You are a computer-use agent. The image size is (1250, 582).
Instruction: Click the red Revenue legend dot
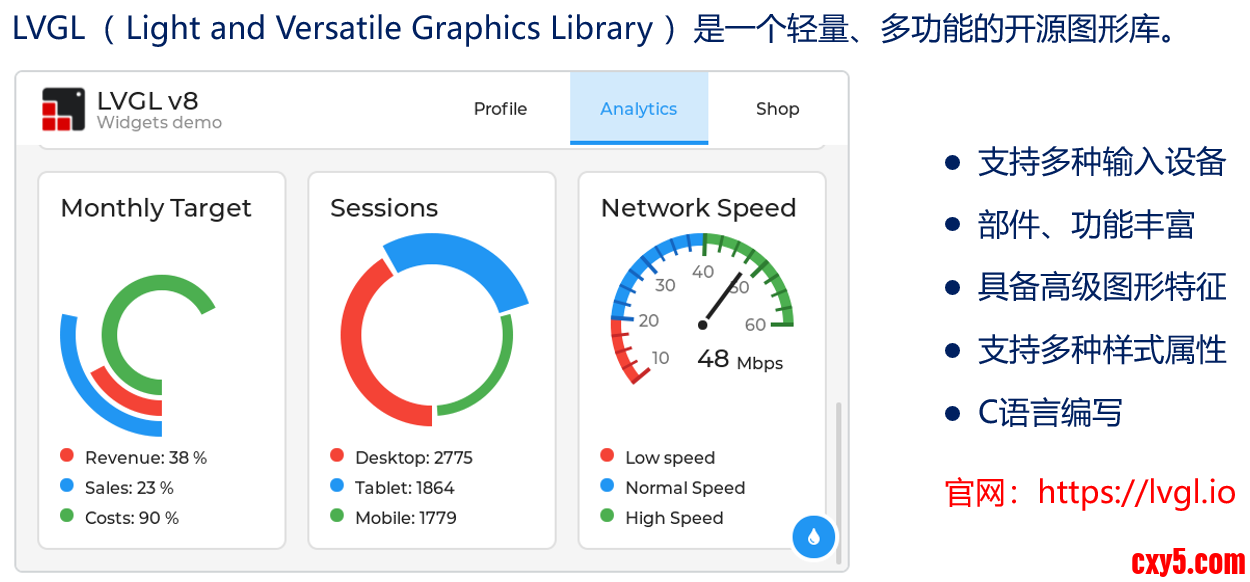tap(67, 456)
